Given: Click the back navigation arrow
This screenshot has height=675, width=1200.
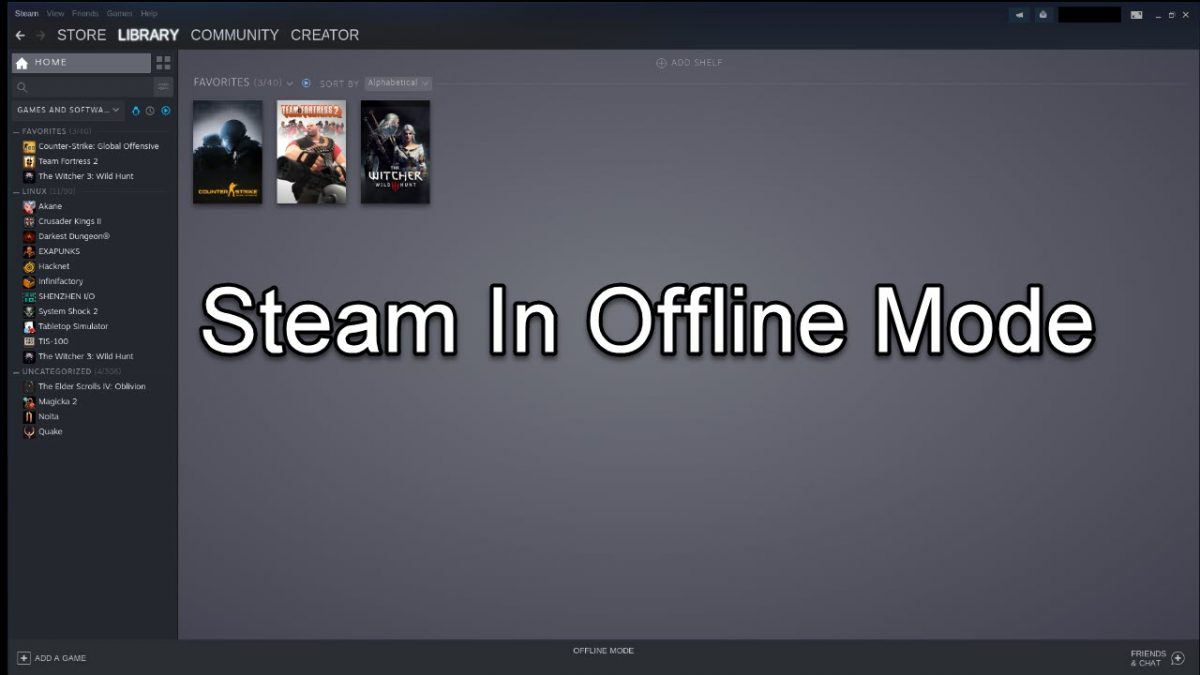Looking at the screenshot, I should click(20, 35).
